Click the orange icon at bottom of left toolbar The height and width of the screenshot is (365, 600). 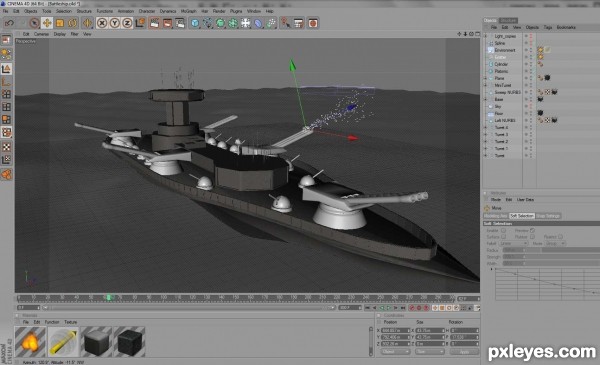click(x=6, y=174)
